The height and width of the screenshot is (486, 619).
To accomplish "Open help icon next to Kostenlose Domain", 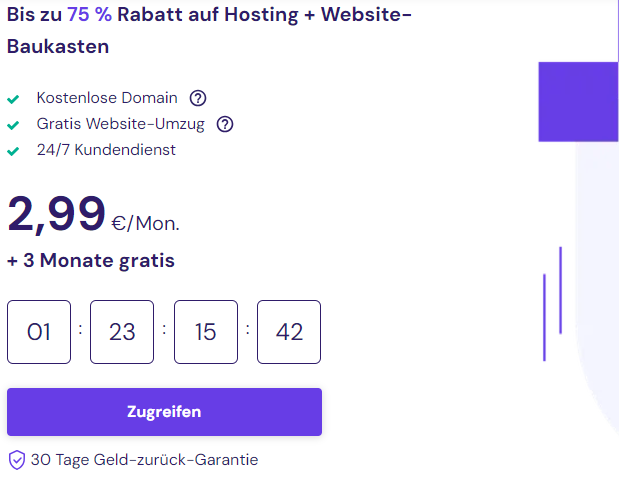I will 198,98.
